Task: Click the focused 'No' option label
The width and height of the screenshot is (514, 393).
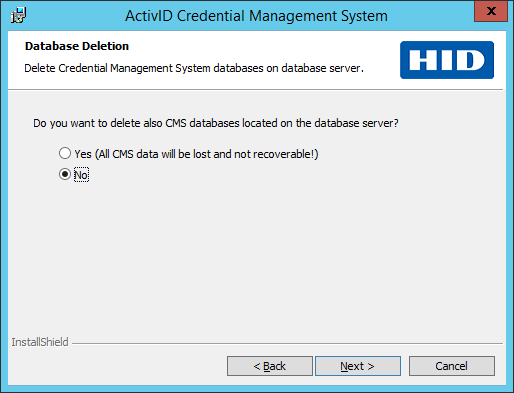Action: tap(81, 175)
